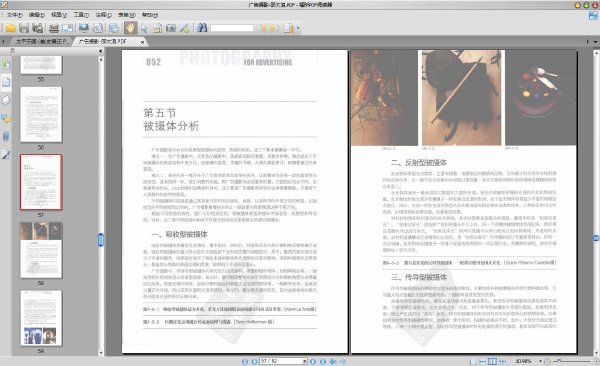Open the zoom percentage dropdown
The height and width of the screenshot is (366, 600).
point(540,361)
